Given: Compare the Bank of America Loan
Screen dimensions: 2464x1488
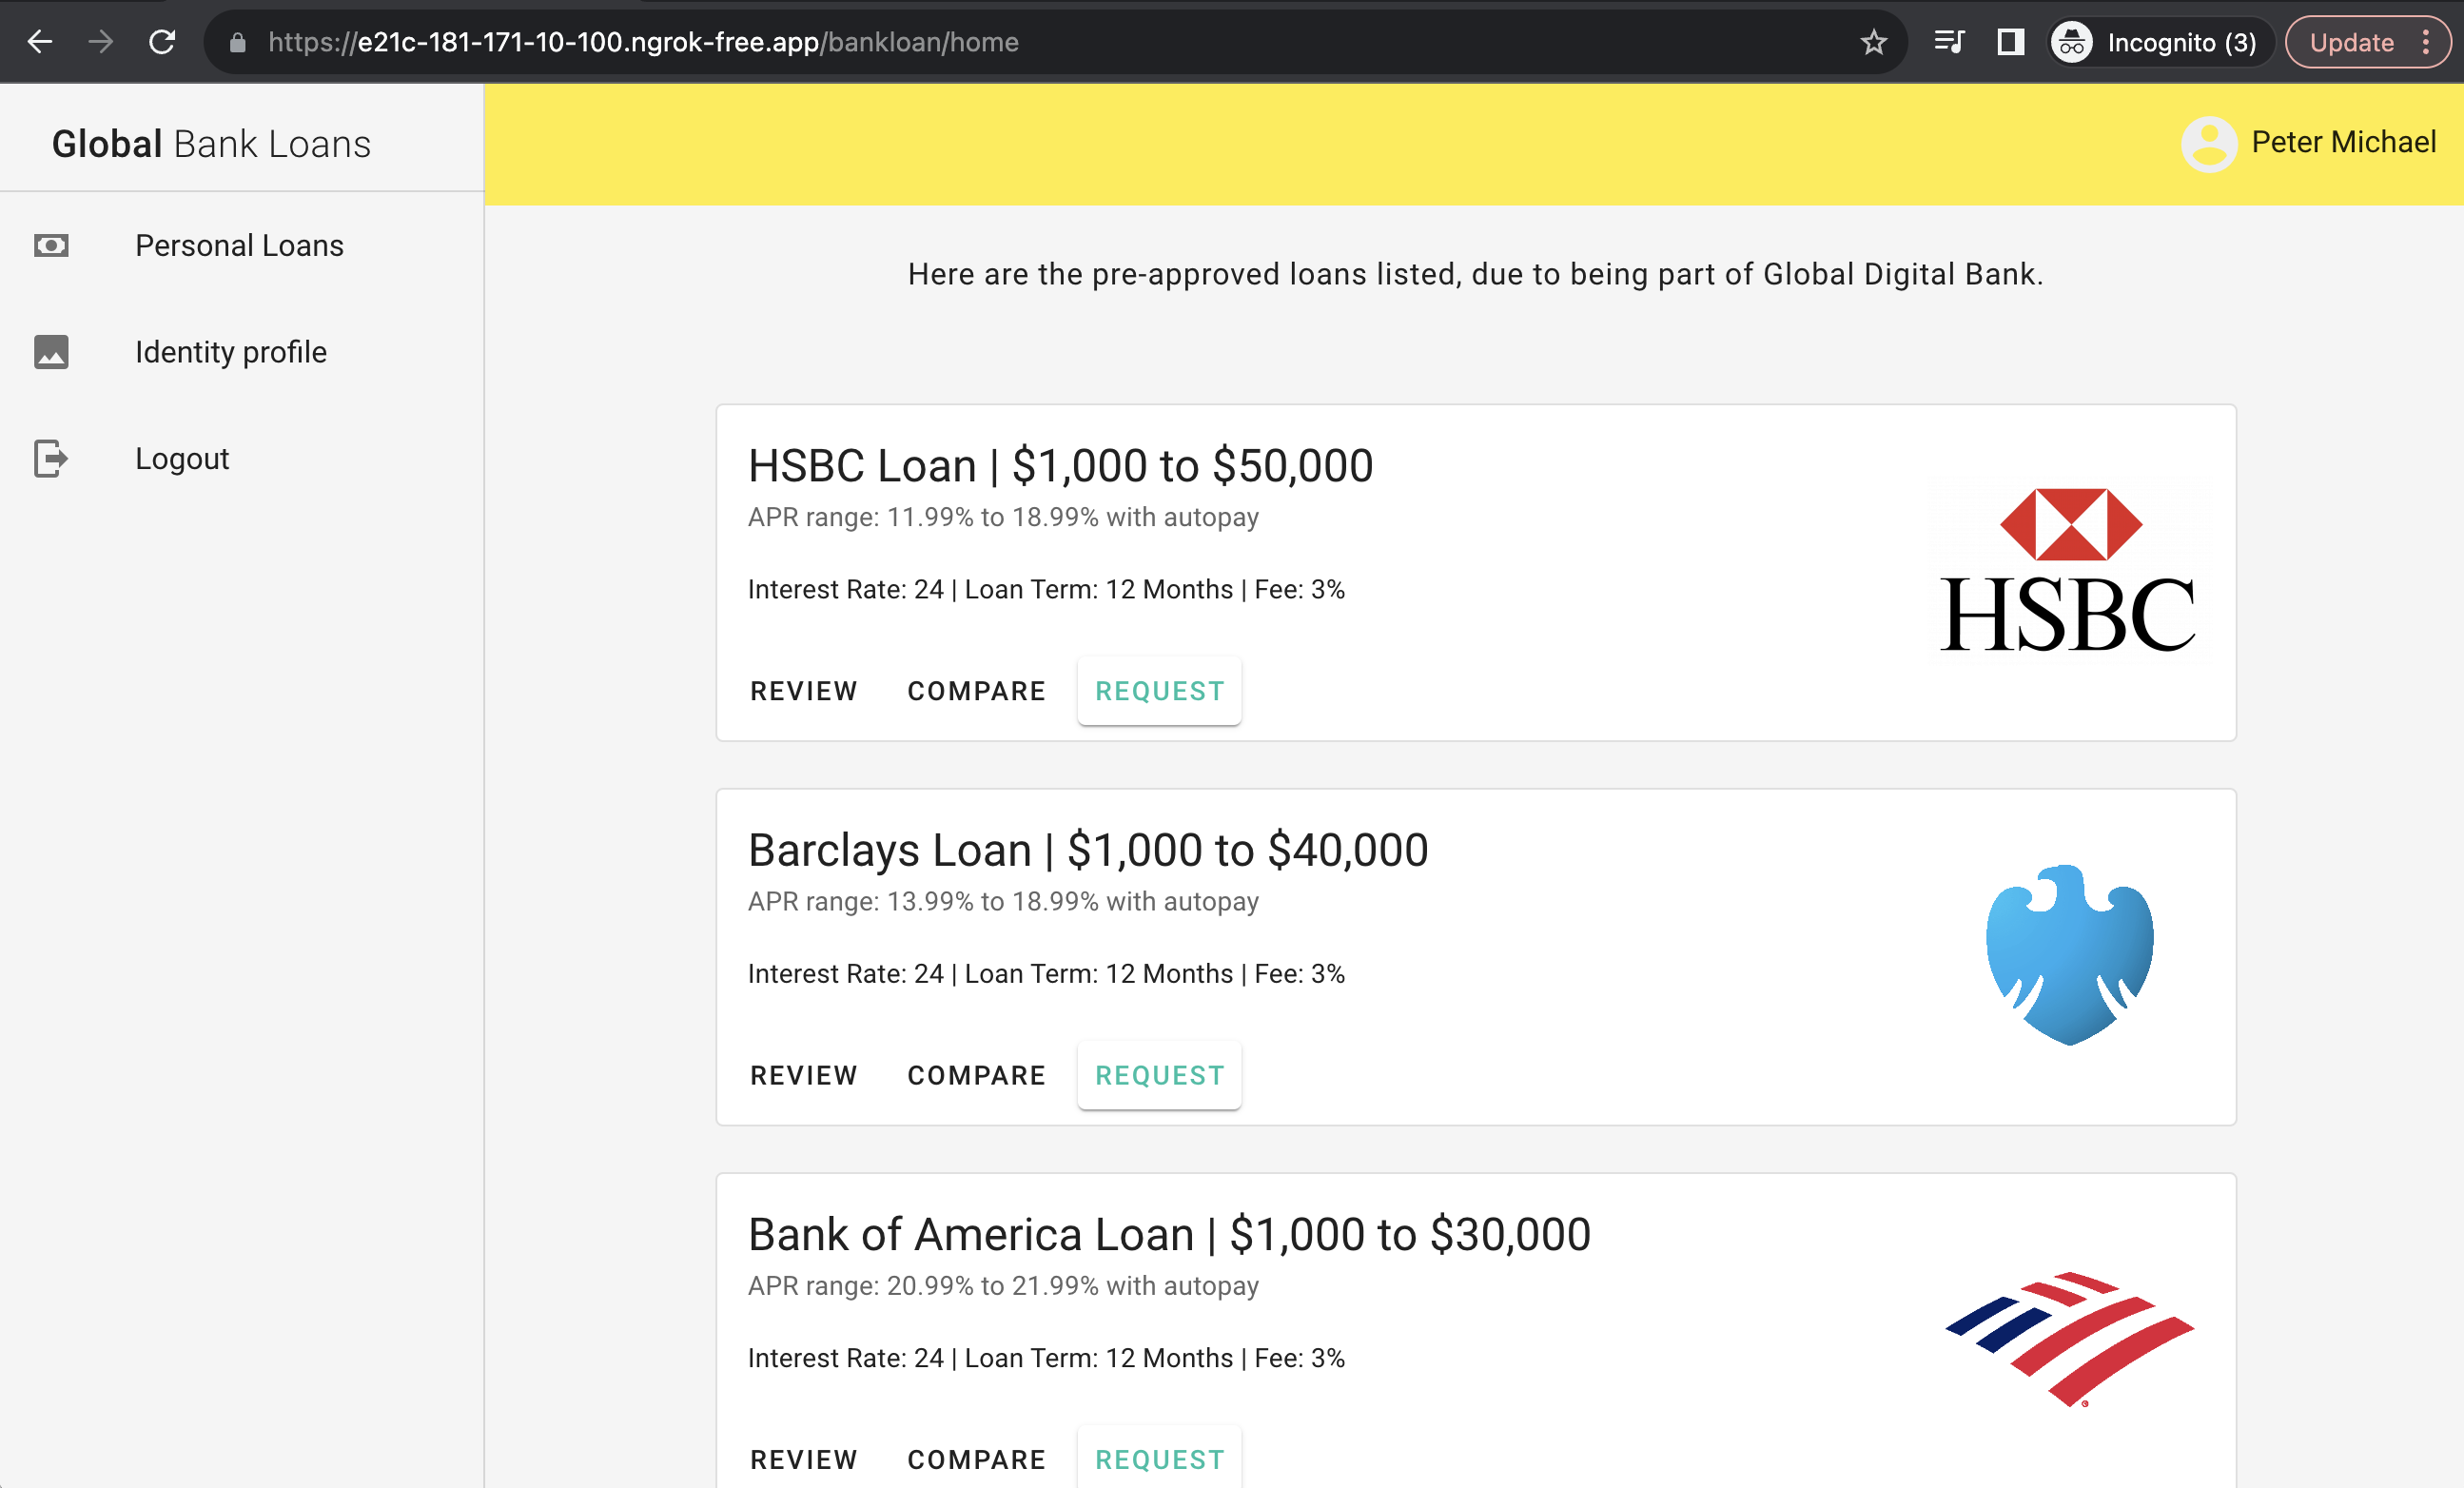Looking at the screenshot, I should click(976, 1459).
